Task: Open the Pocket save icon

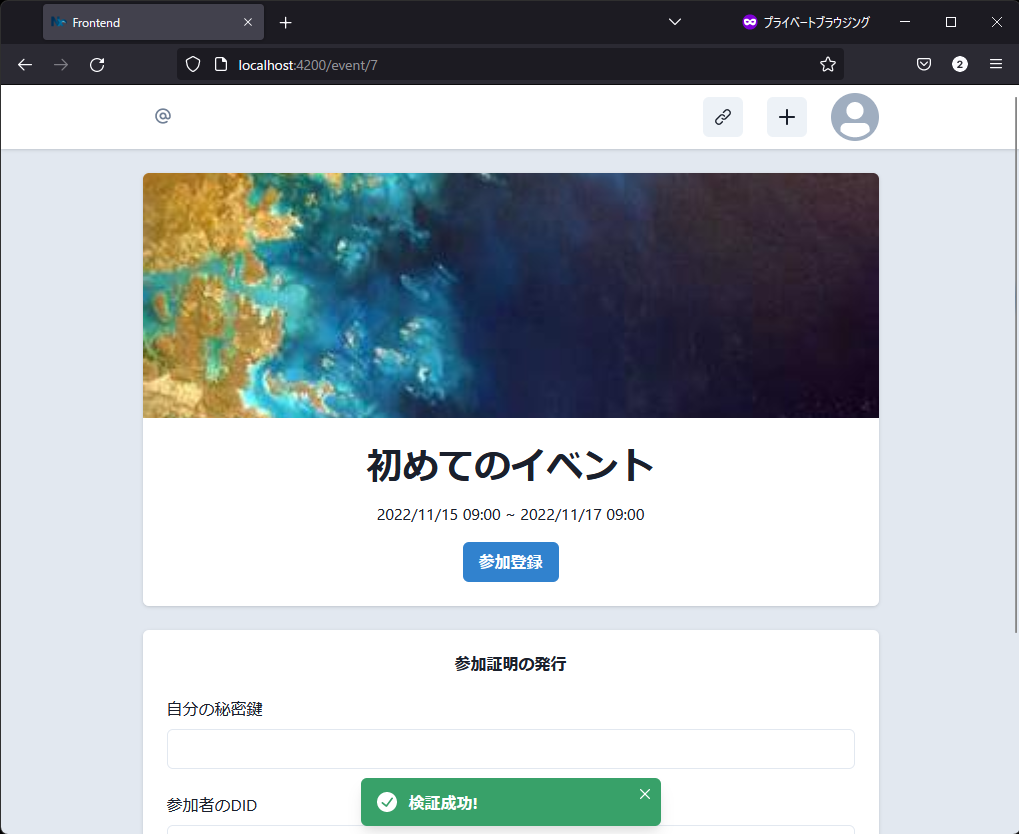Action: [924, 65]
